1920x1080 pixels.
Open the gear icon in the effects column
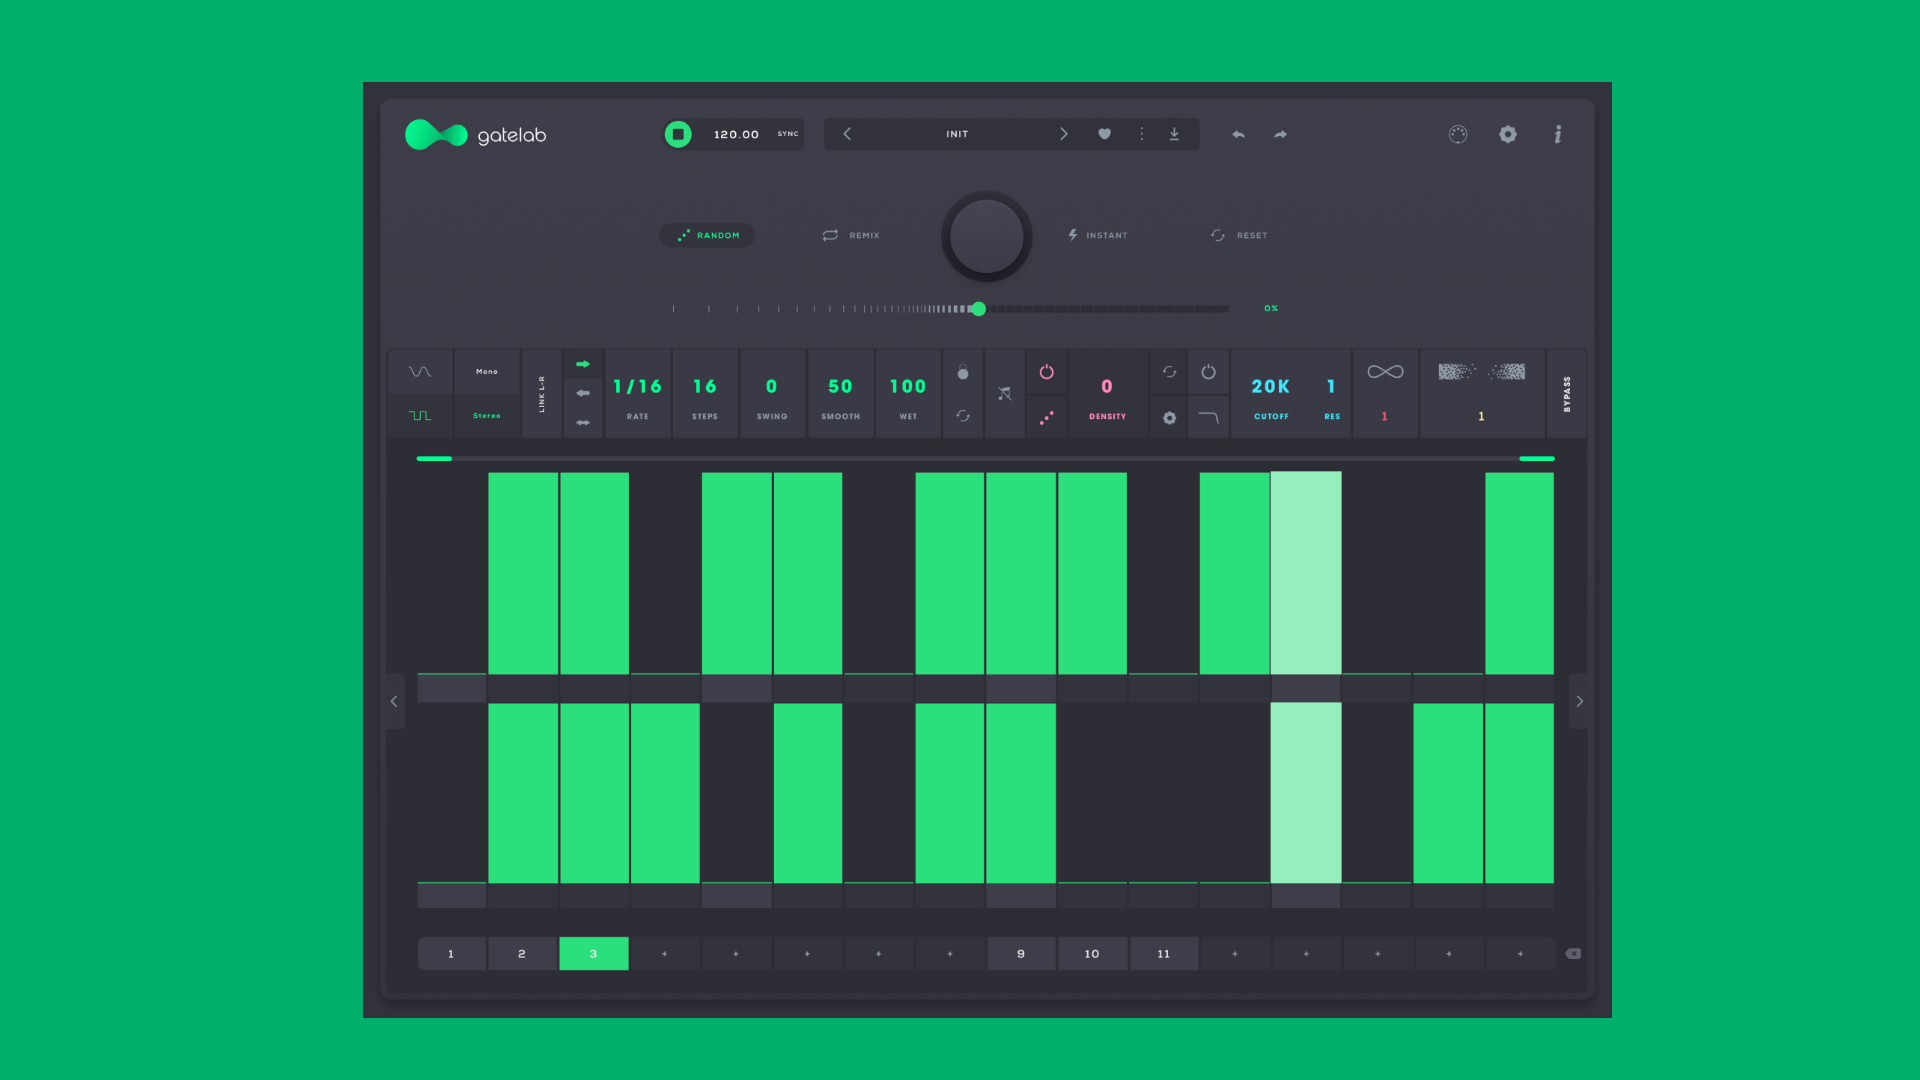point(1169,417)
